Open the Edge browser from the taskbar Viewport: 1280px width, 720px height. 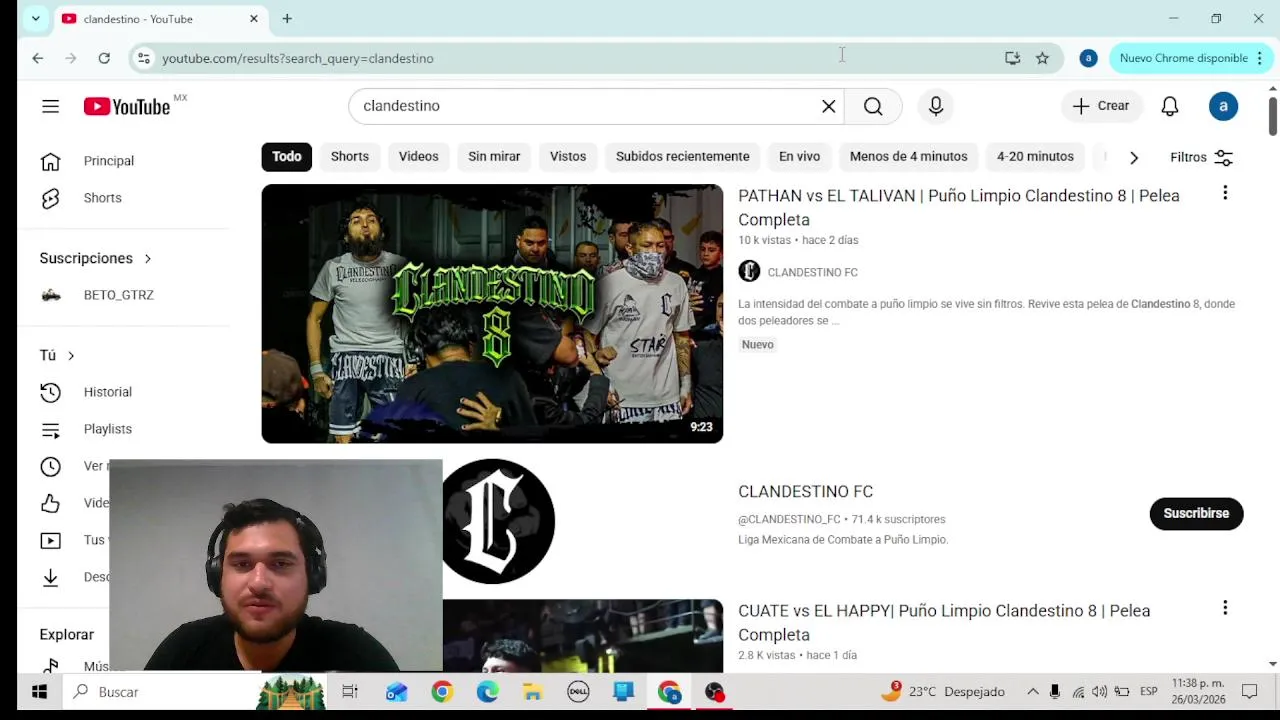487,692
